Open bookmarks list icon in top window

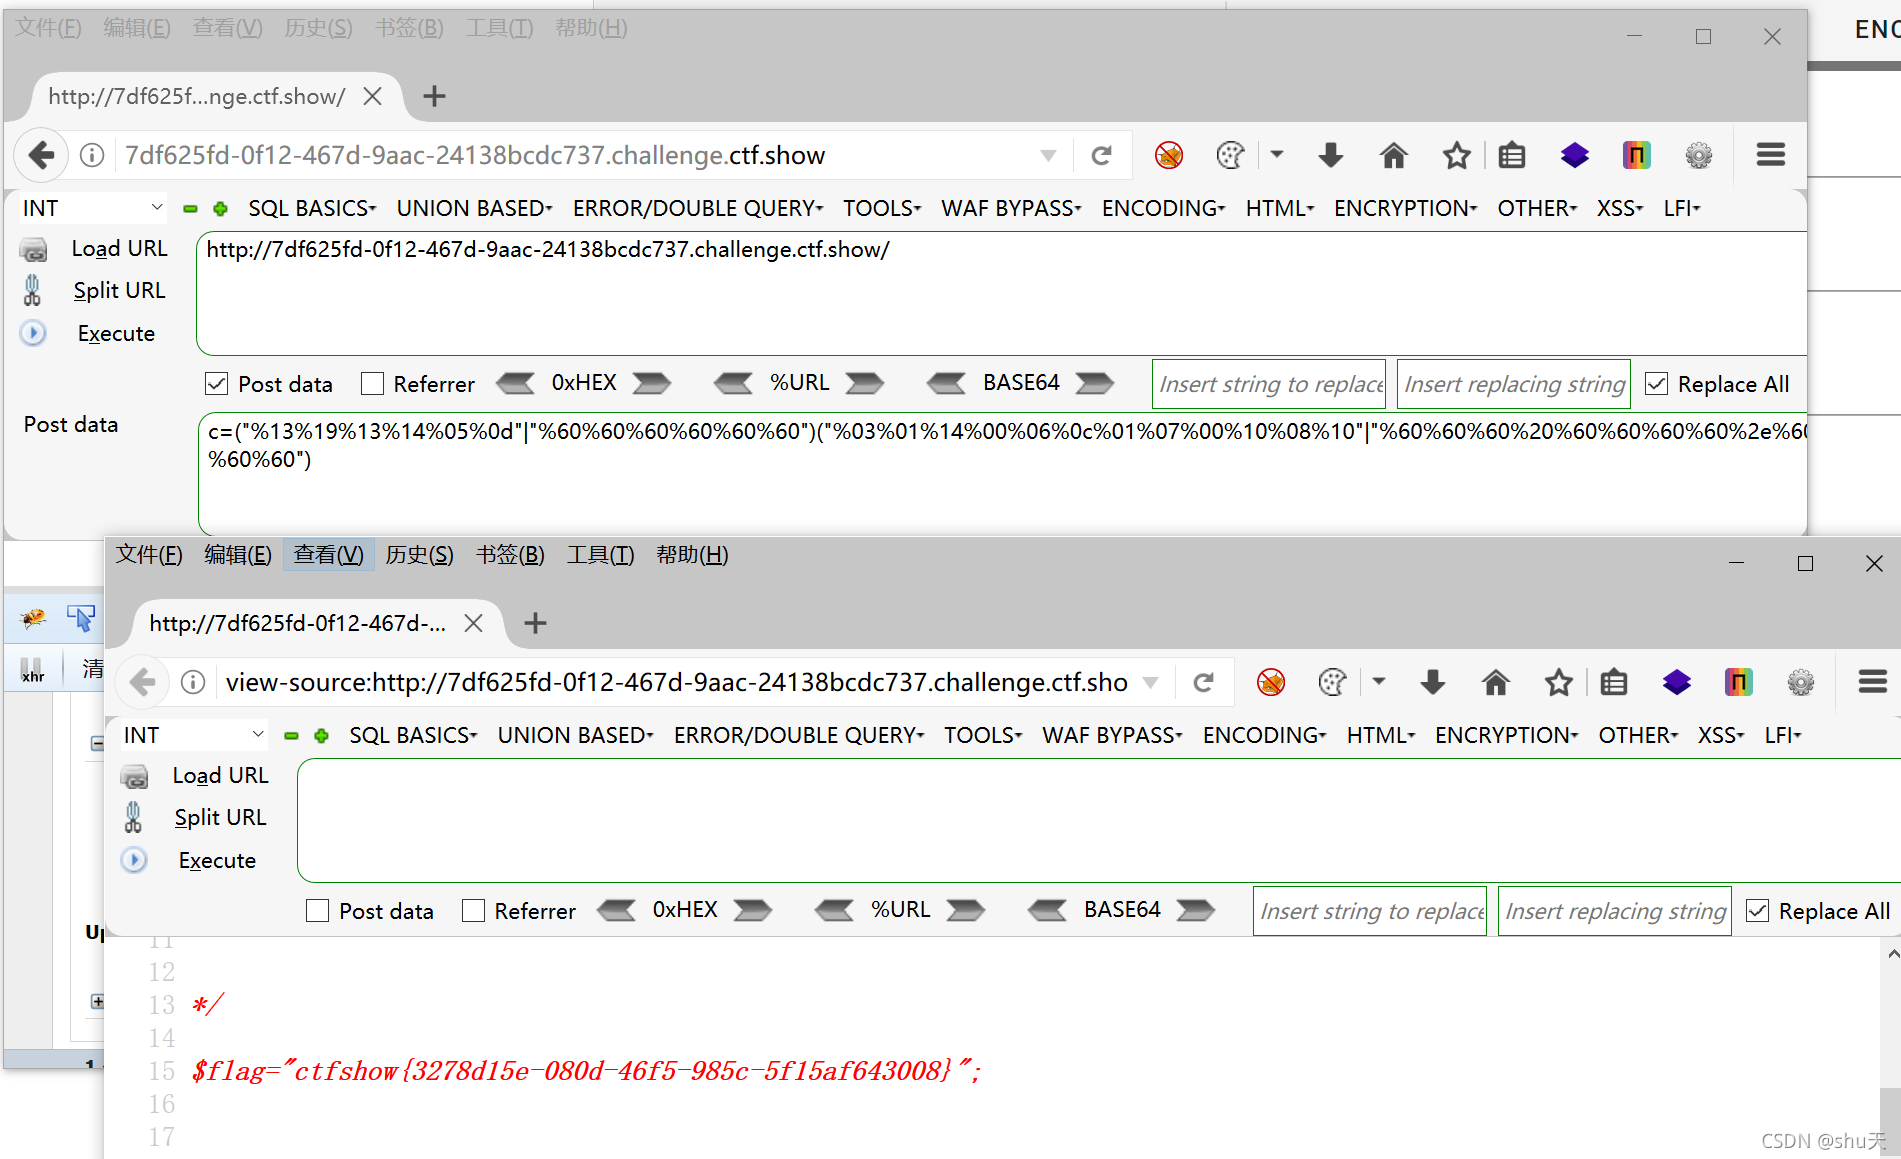click(1512, 155)
